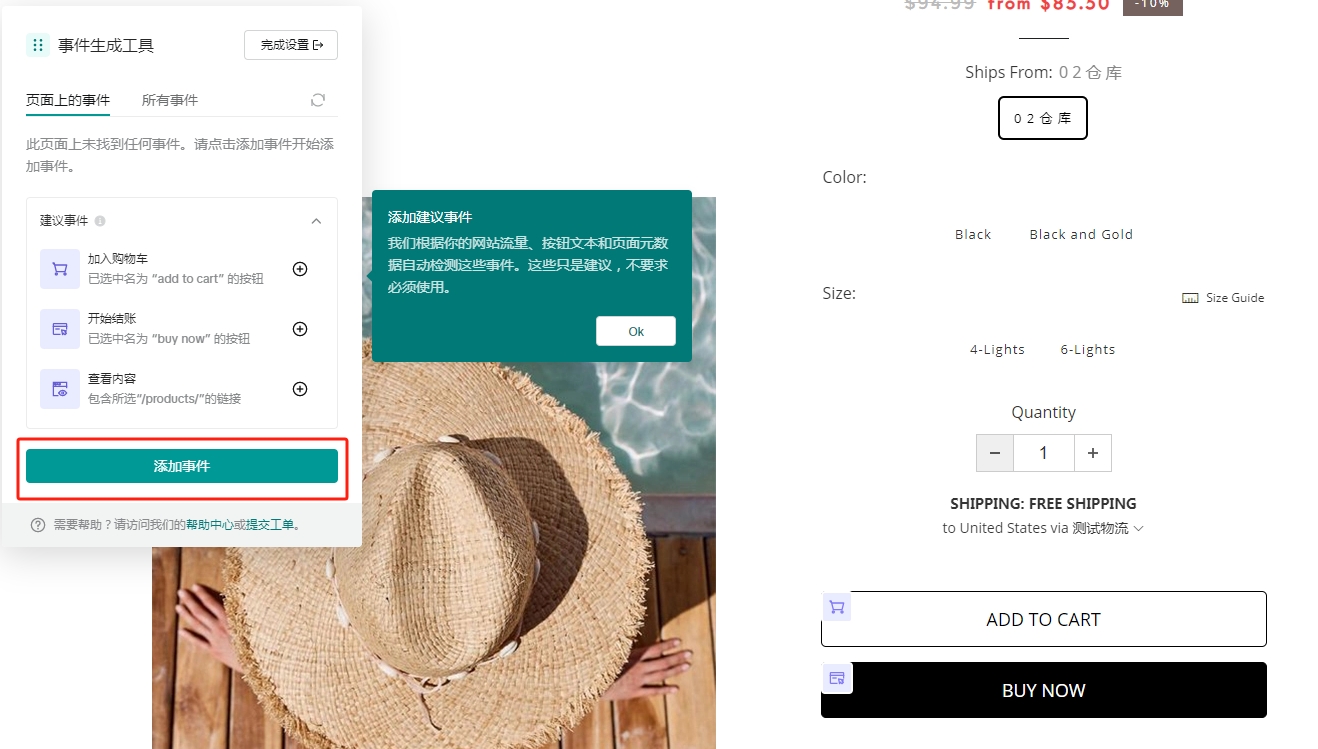Select the 6-Lights size option
This screenshot has height=749, width=1318.
pos(1088,349)
